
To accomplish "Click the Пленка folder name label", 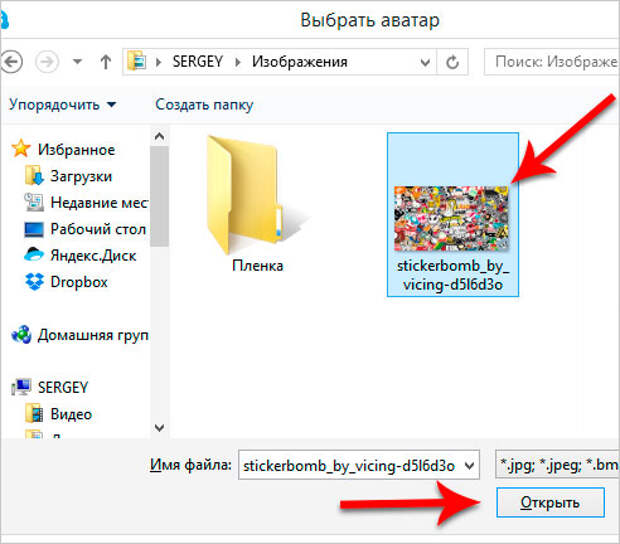I will tap(257, 265).
